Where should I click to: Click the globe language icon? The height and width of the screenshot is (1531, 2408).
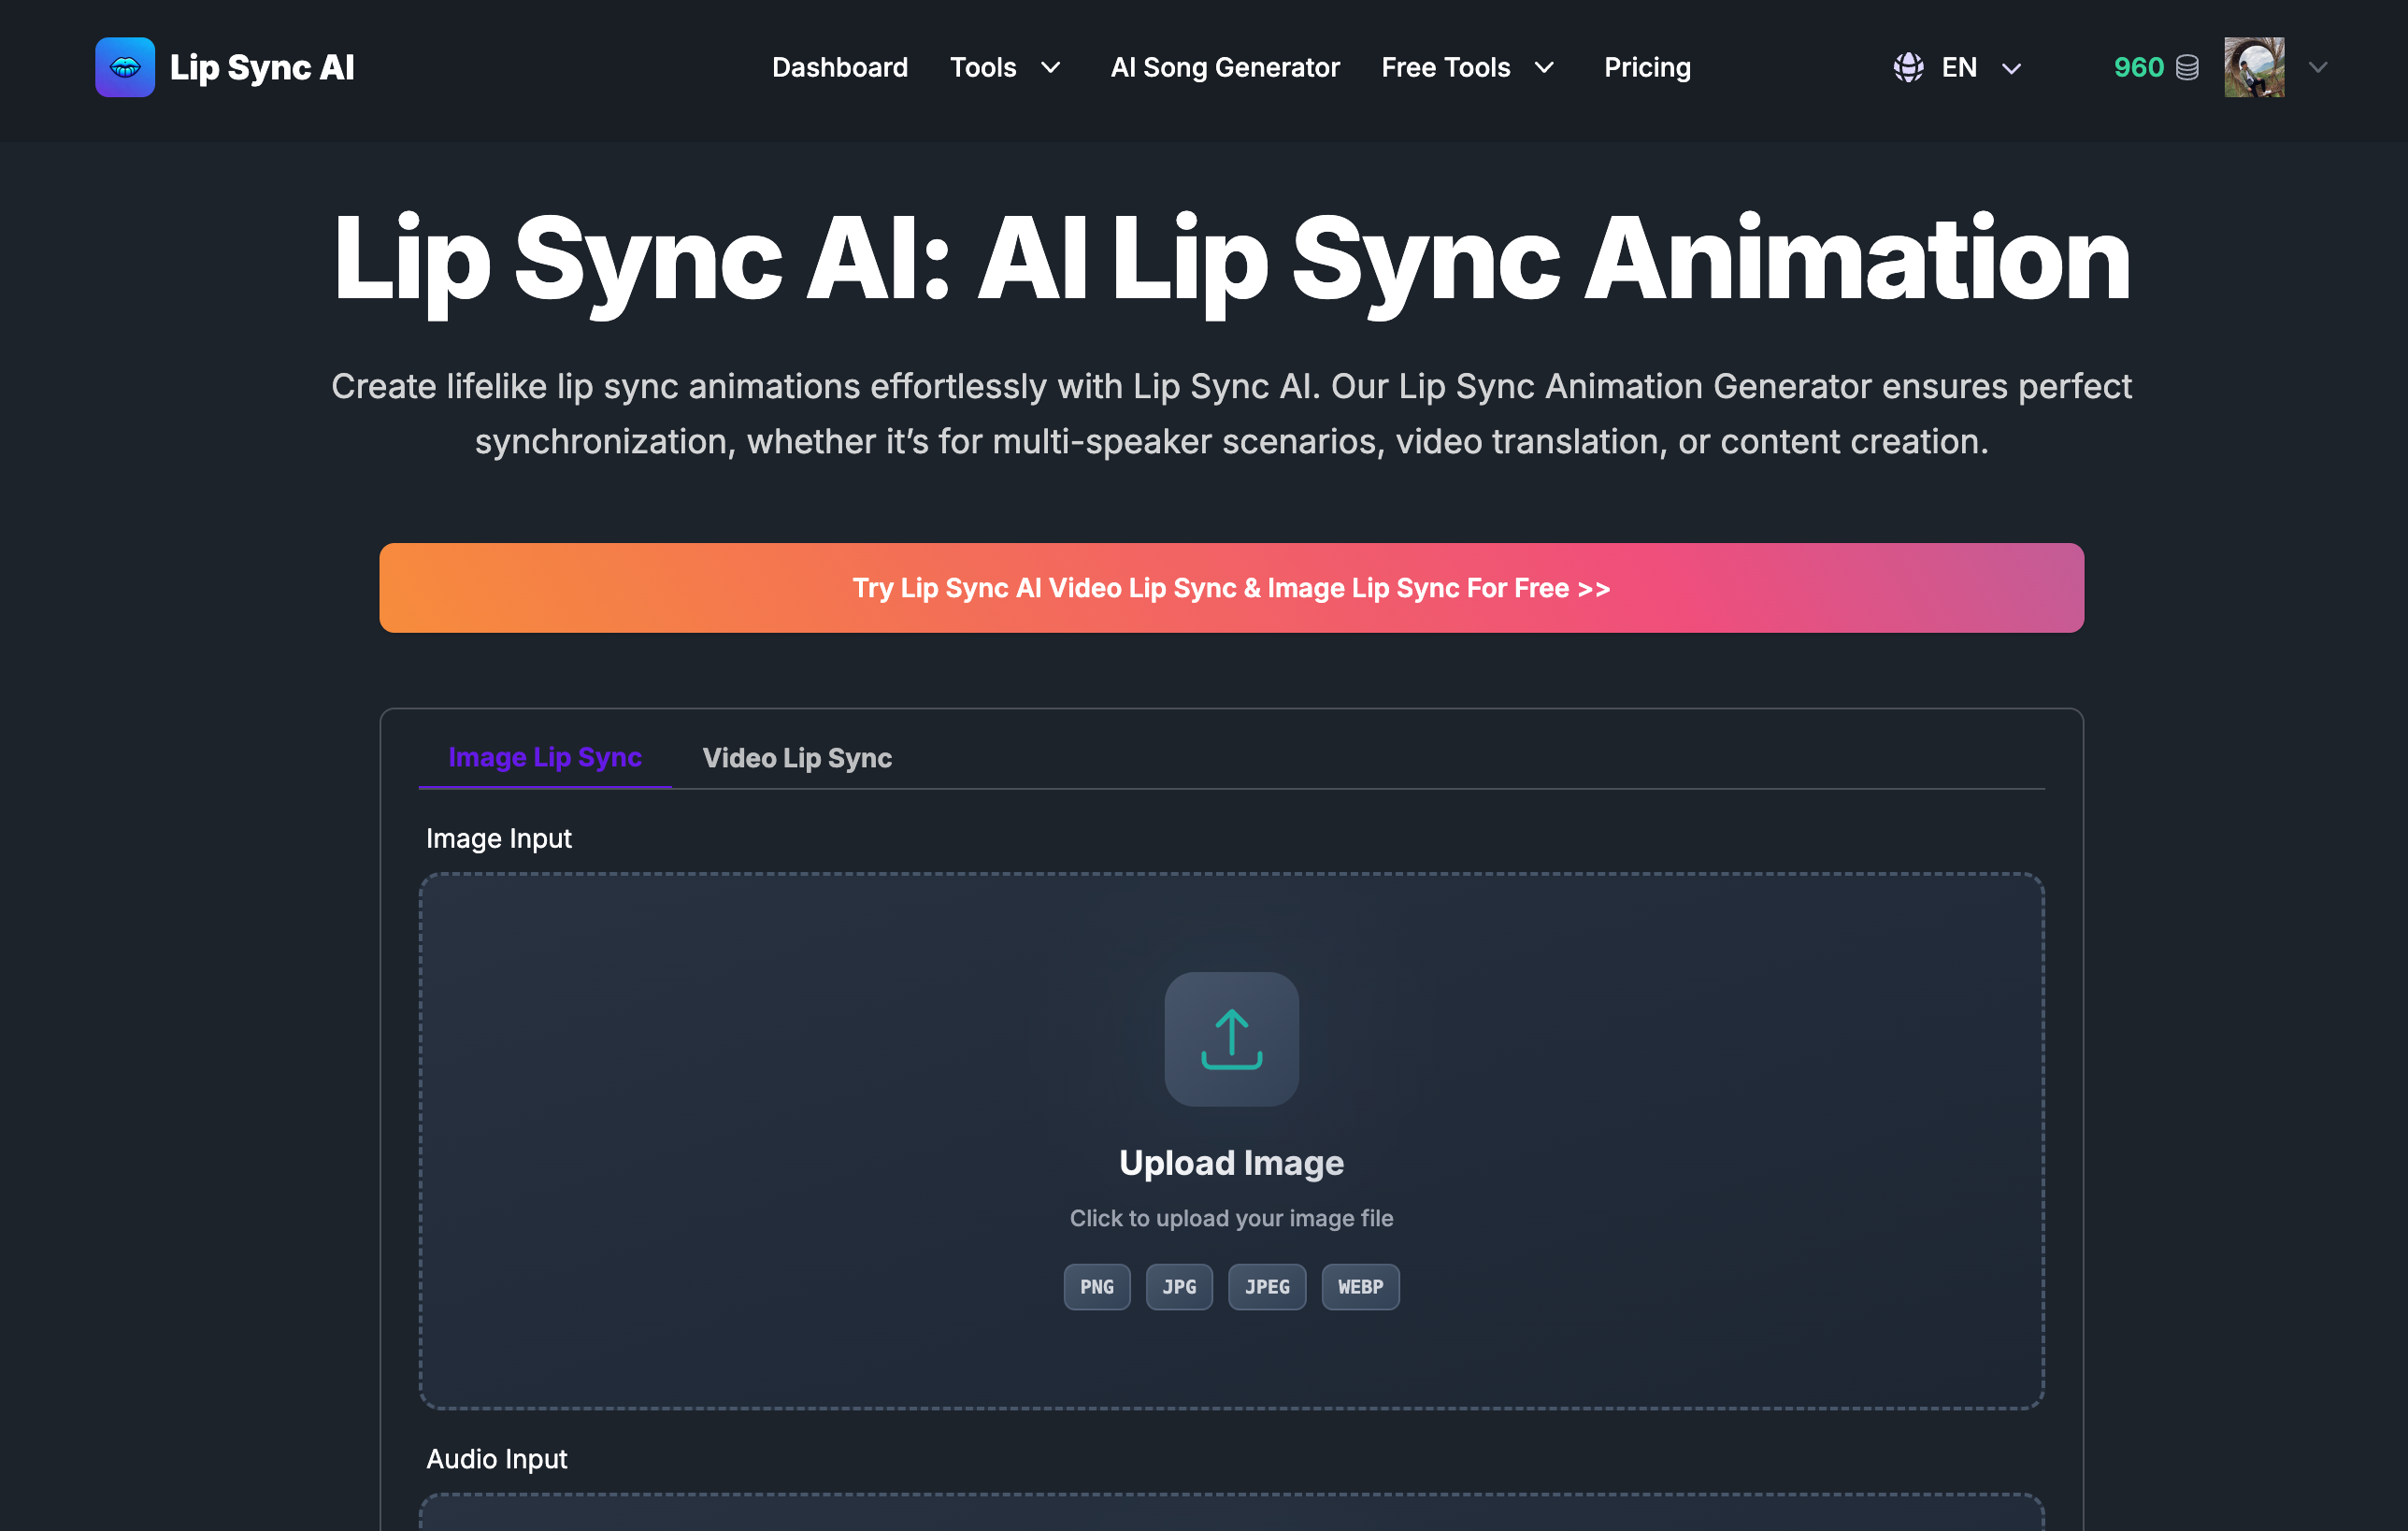pos(1907,67)
